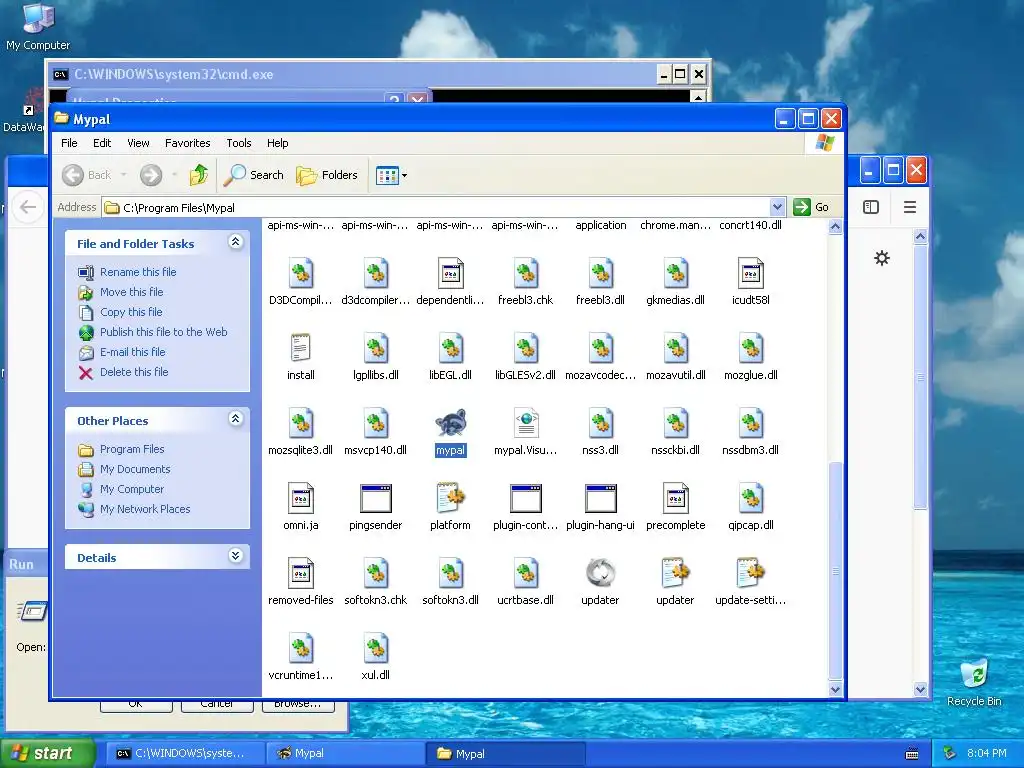This screenshot has width=1024, height=768.
Task: Click the dependentli... file icon
Action: tap(451, 273)
